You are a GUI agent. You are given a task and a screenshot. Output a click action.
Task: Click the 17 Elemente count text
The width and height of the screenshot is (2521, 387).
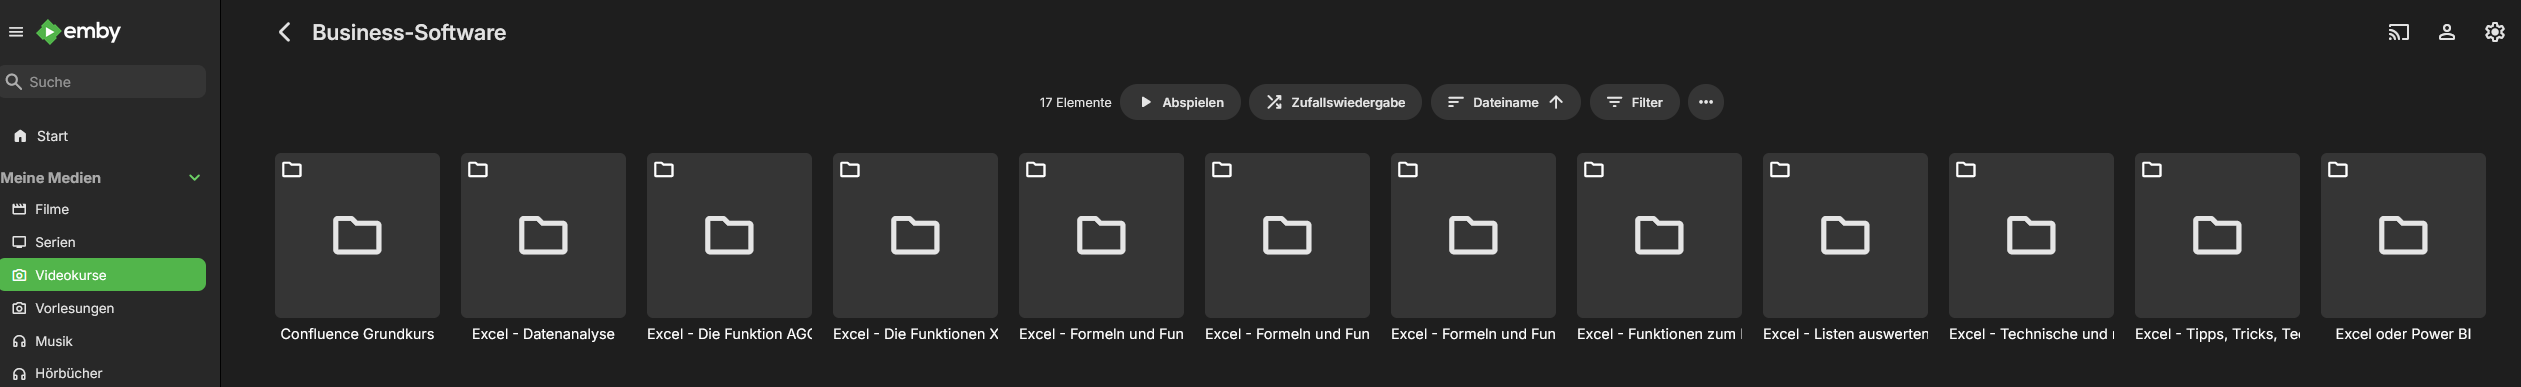click(1075, 103)
